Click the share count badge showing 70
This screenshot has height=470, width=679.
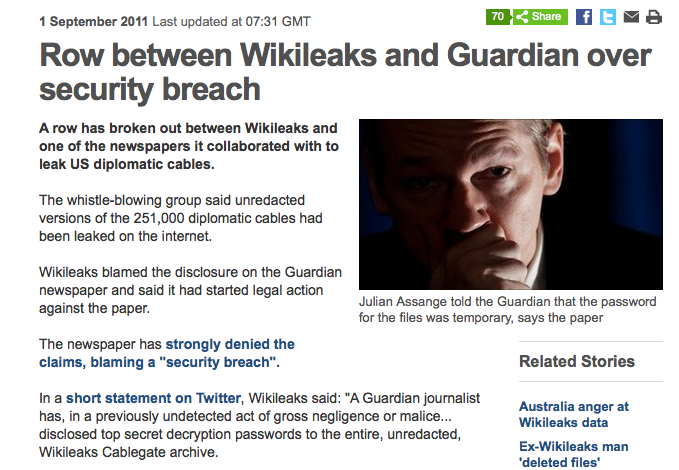tap(497, 17)
